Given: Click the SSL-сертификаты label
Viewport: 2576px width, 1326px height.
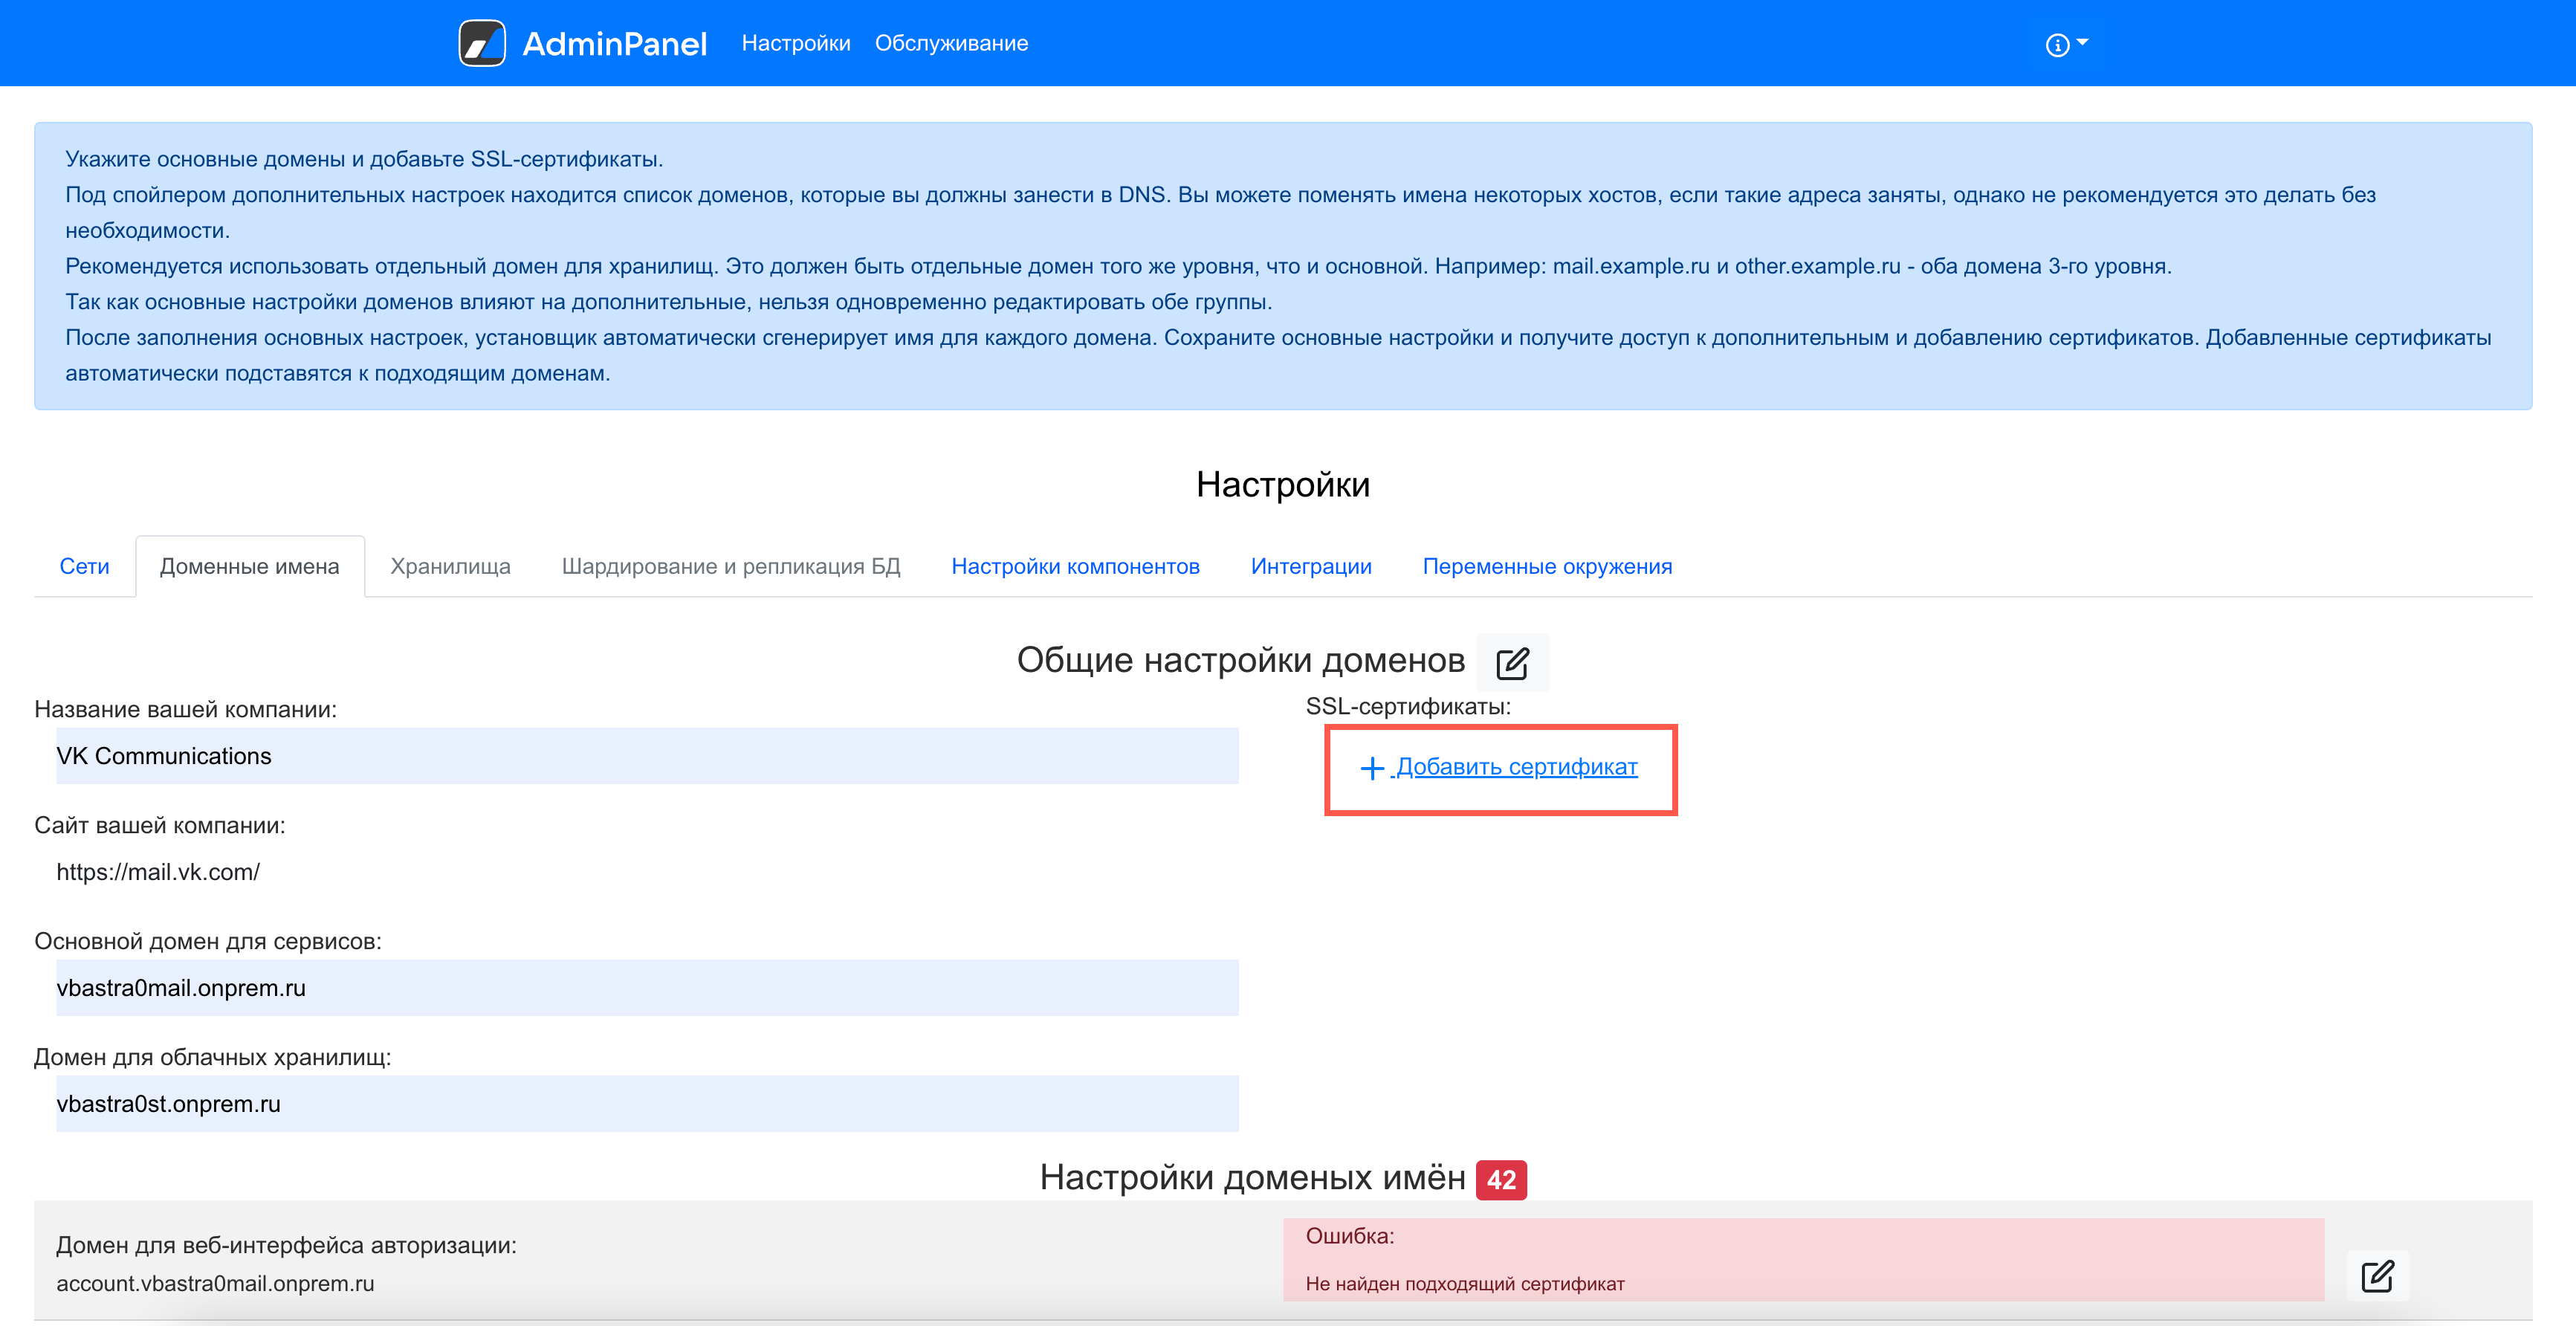Looking at the screenshot, I should point(1408,706).
